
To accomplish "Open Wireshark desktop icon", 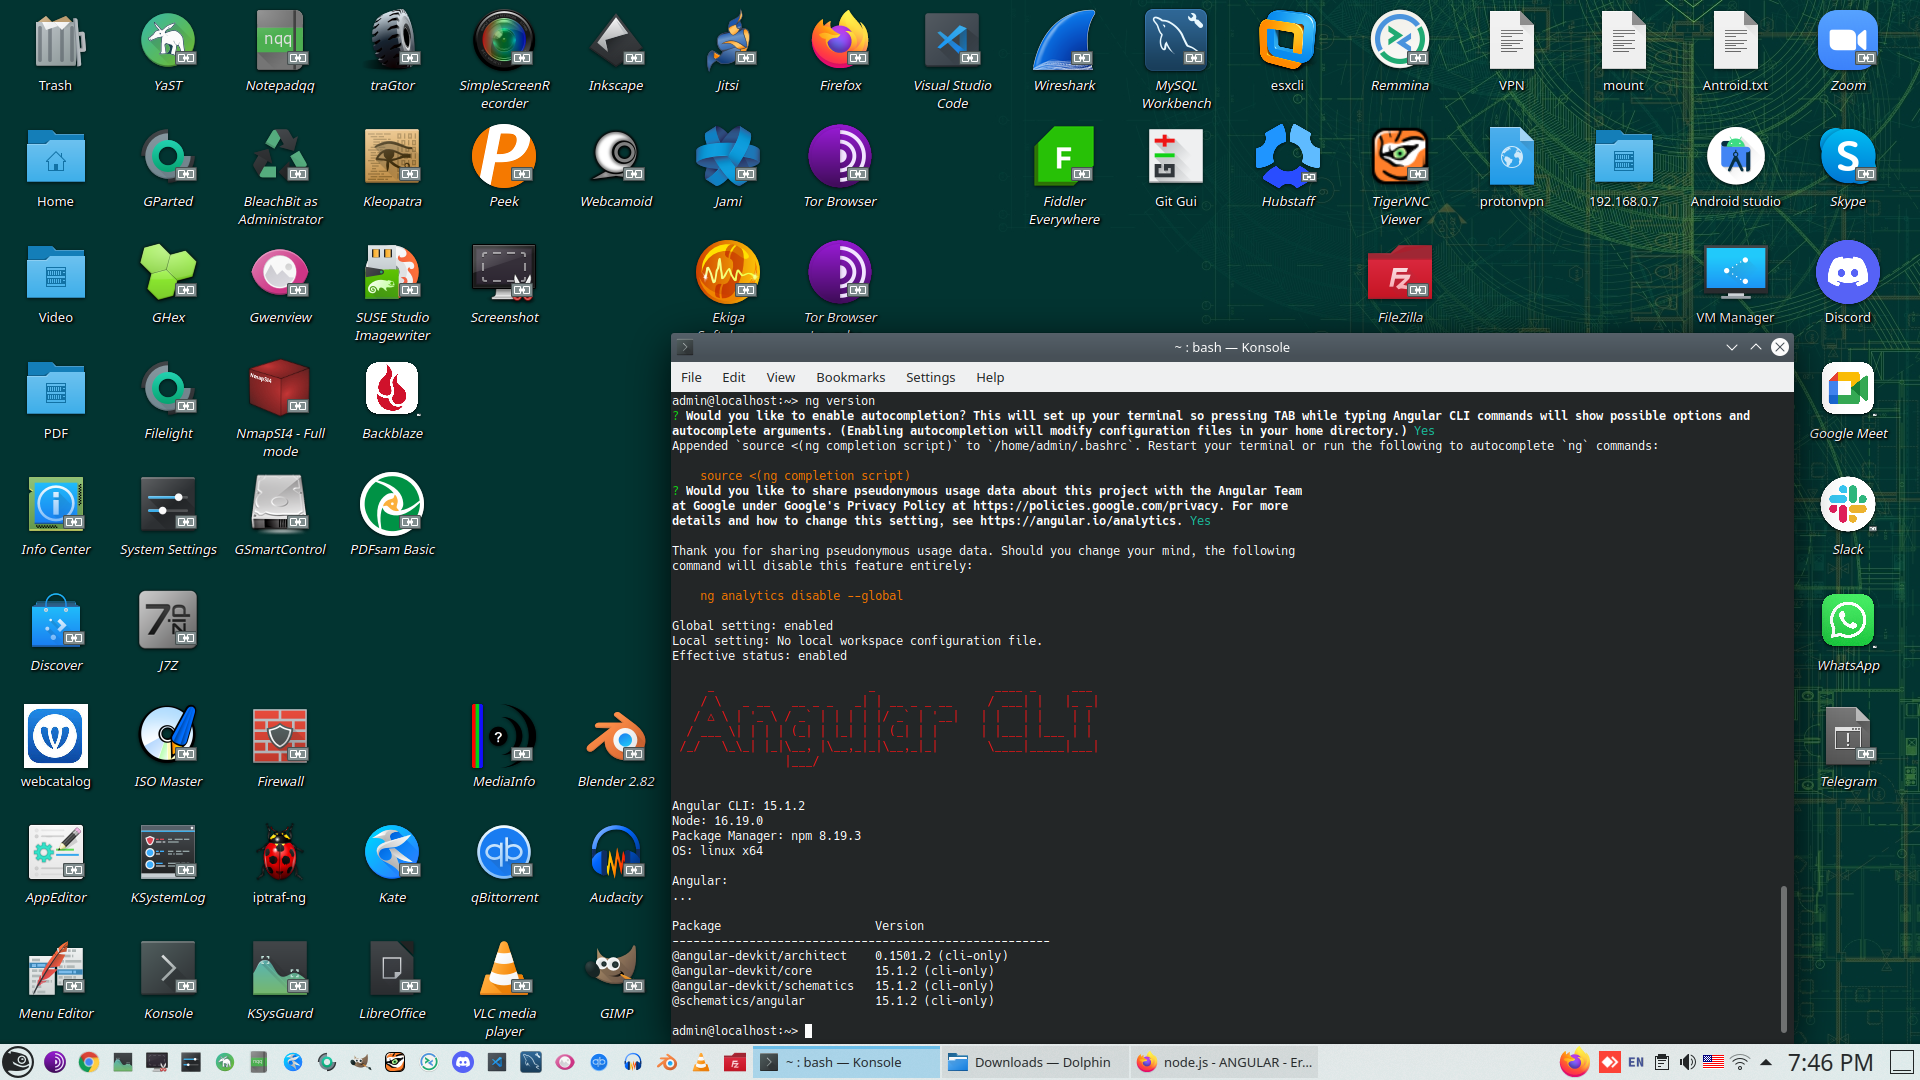I will [1064, 44].
